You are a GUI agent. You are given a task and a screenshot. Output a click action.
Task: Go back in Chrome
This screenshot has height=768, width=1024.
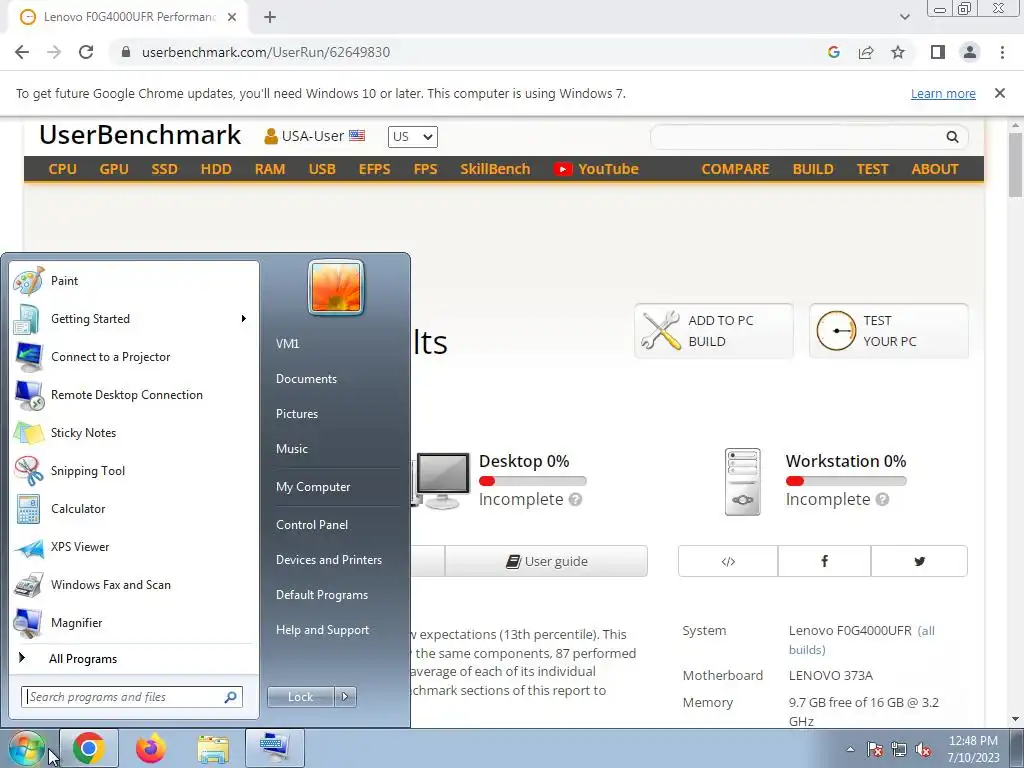22,52
